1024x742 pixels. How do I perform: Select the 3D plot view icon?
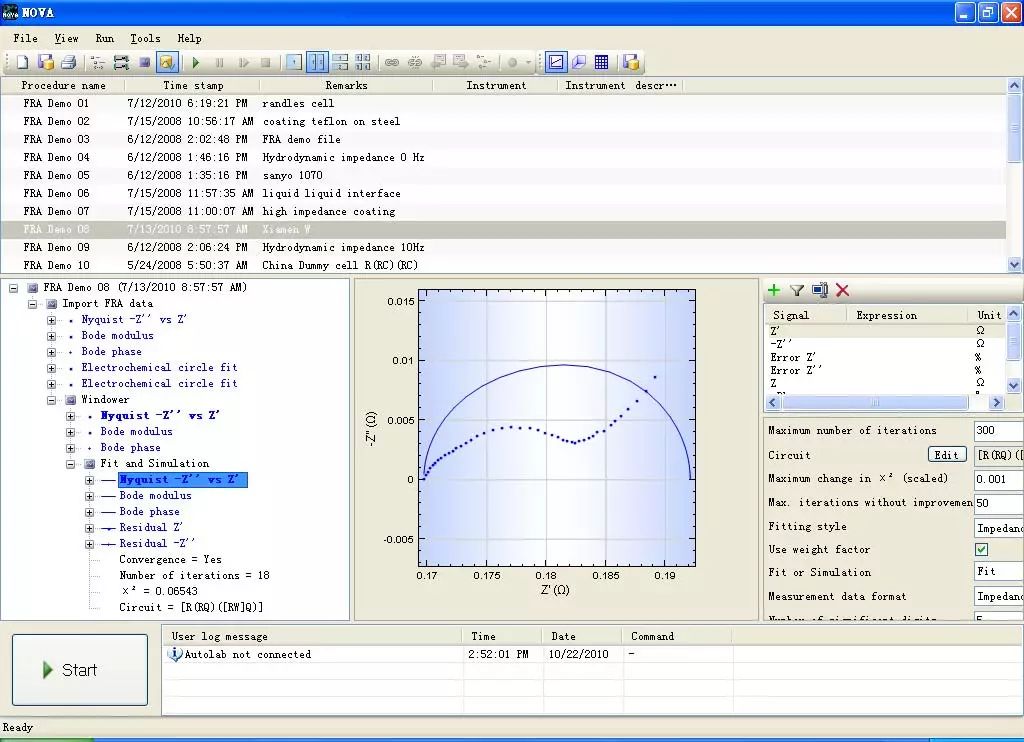pos(579,62)
